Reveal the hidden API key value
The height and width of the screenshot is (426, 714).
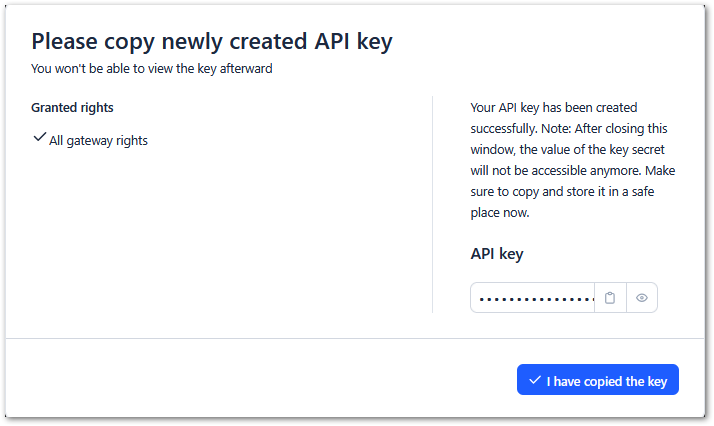tap(642, 298)
